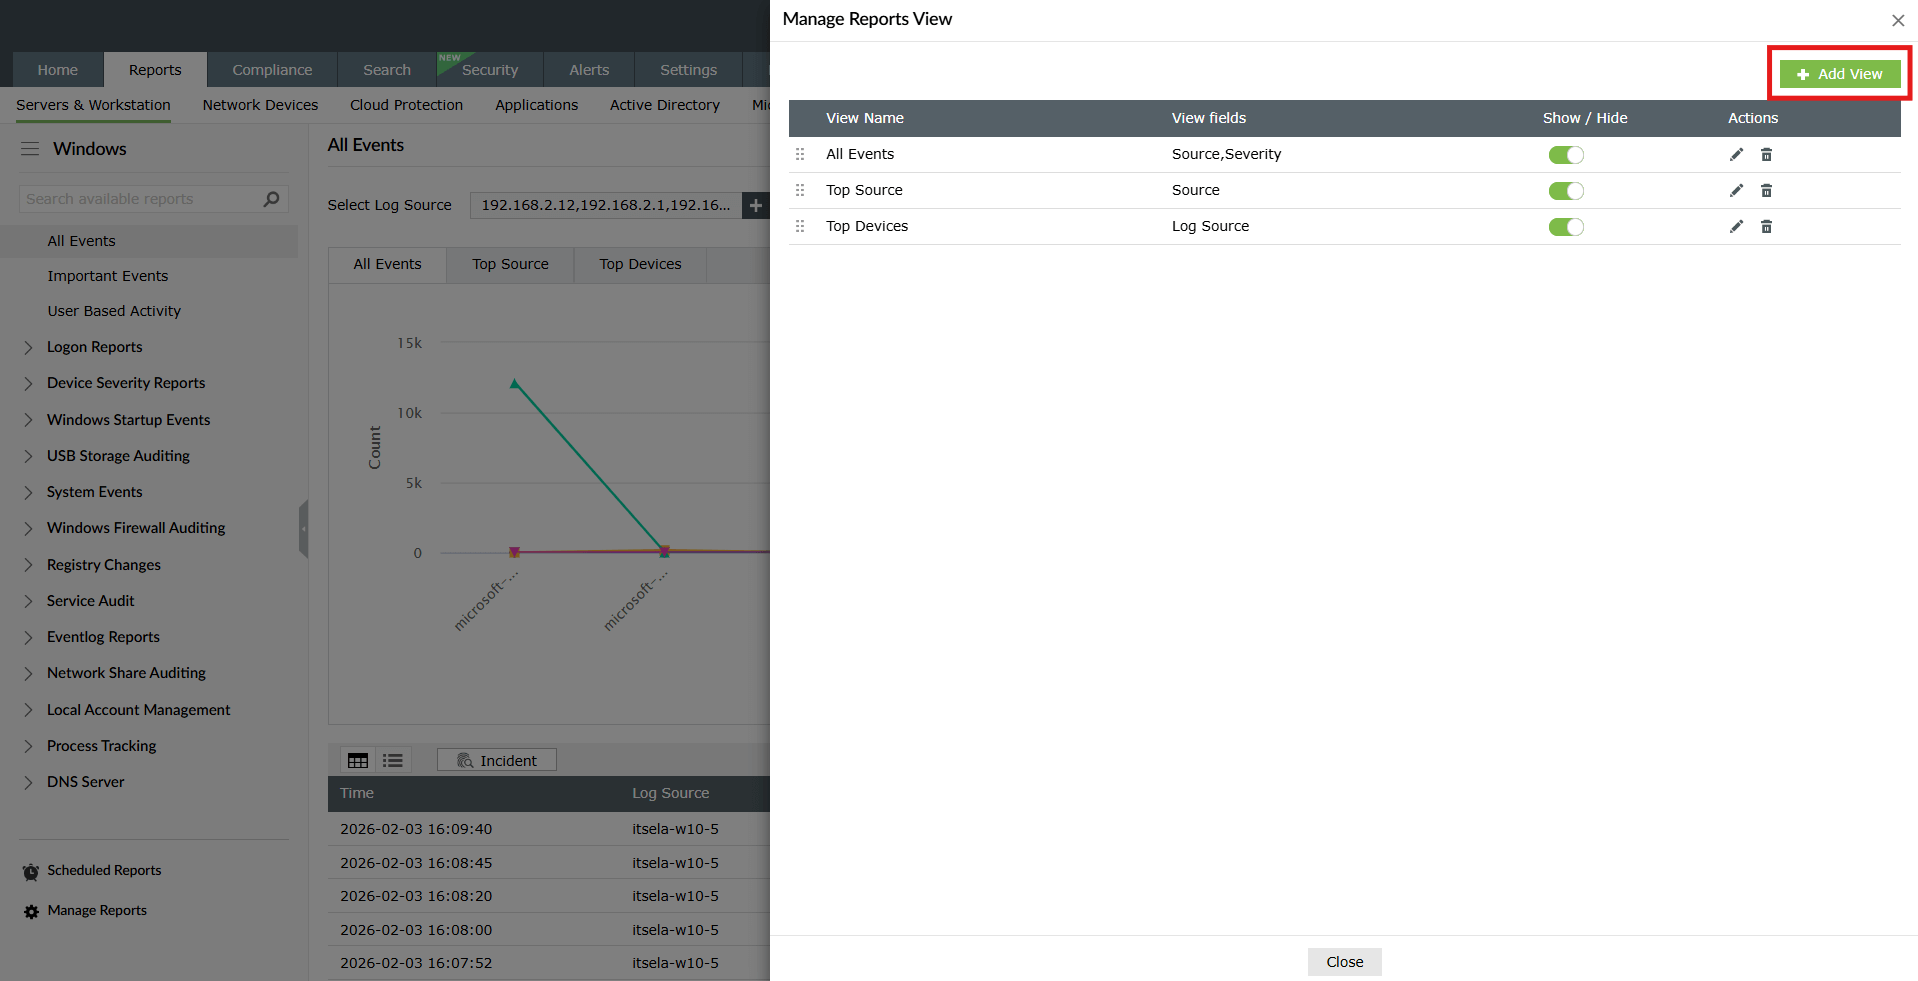Toggle visibility of Top Source view
1918x981 pixels.
[x=1566, y=191]
